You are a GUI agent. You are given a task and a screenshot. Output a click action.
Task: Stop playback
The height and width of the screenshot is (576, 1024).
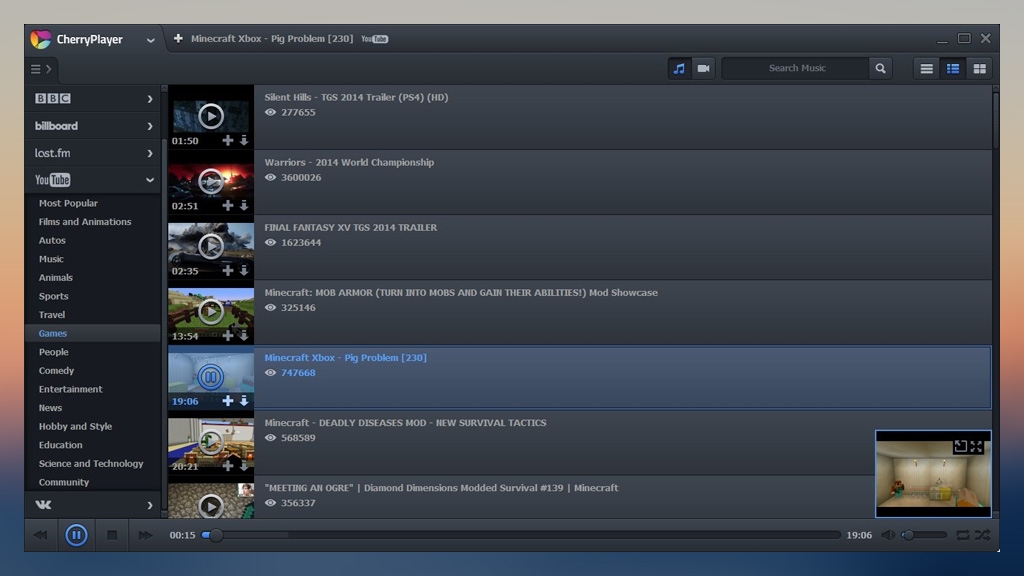point(112,536)
